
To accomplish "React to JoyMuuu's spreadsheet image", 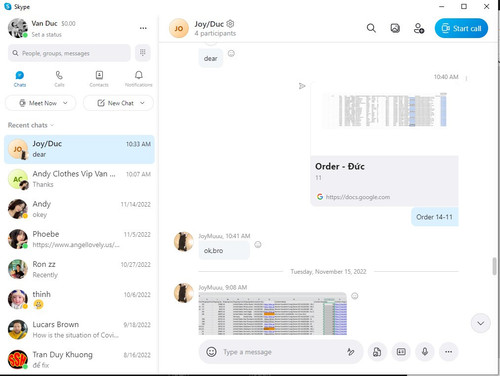I will point(355,296).
